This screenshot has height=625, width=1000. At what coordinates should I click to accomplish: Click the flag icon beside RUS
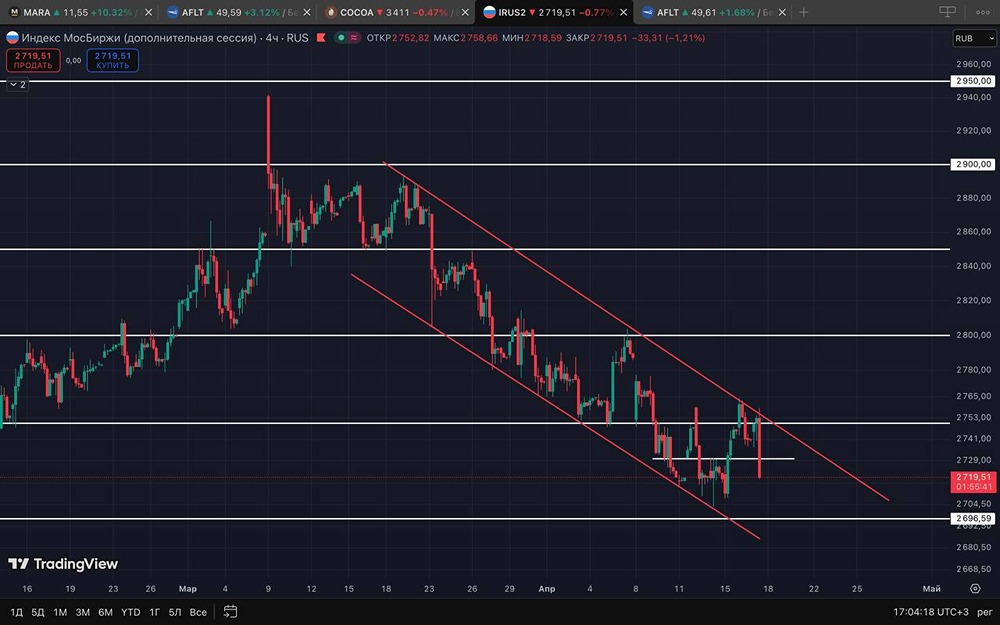click(321, 38)
